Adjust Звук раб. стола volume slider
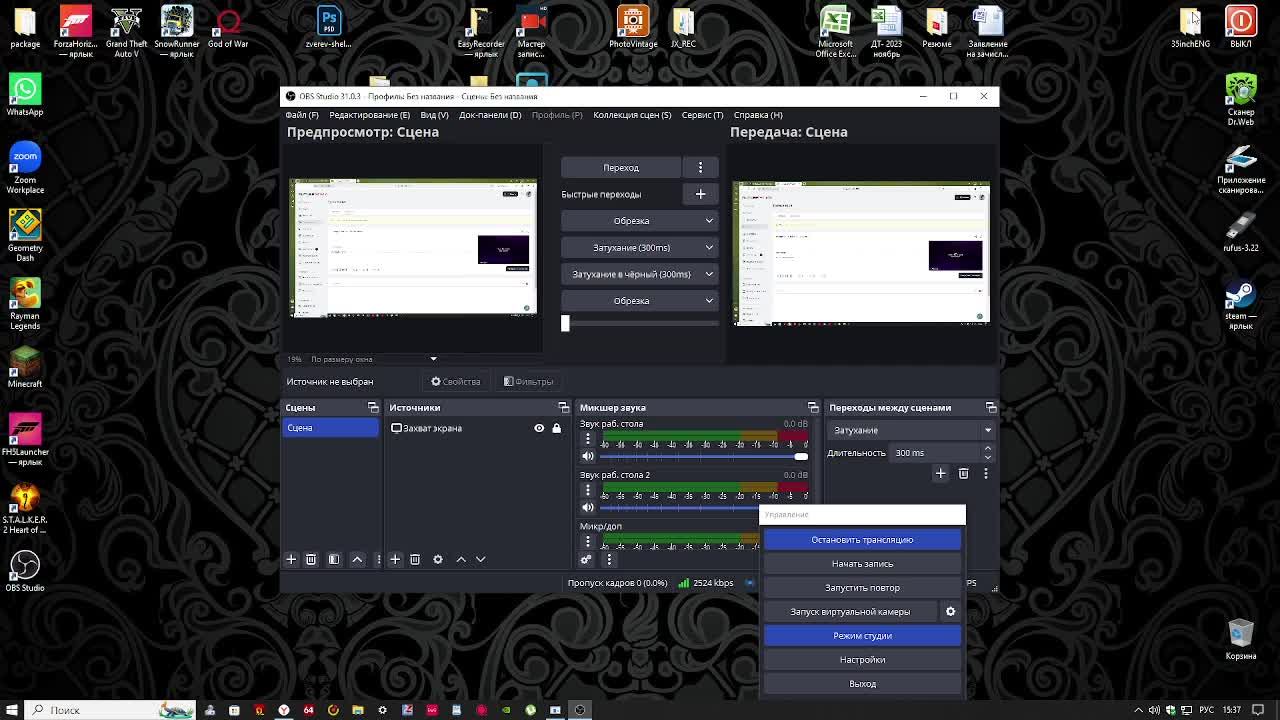This screenshot has width=1280, height=720. pyautogui.click(x=703, y=456)
